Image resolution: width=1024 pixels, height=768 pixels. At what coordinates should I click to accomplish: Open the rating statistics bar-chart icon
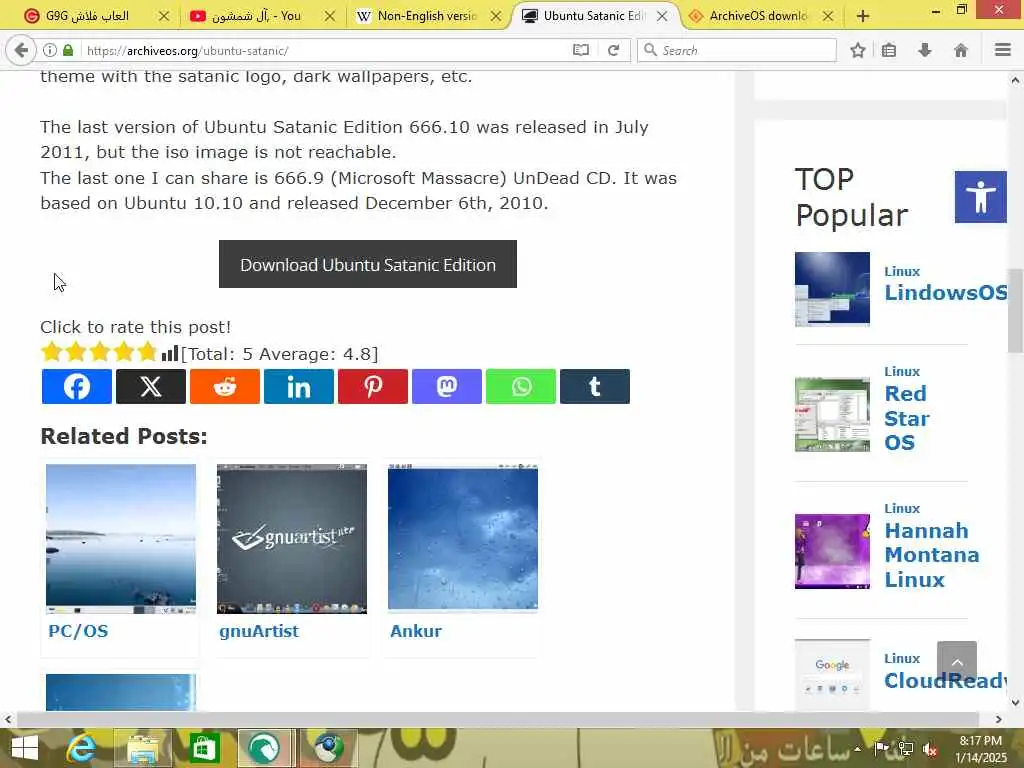pos(170,353)
